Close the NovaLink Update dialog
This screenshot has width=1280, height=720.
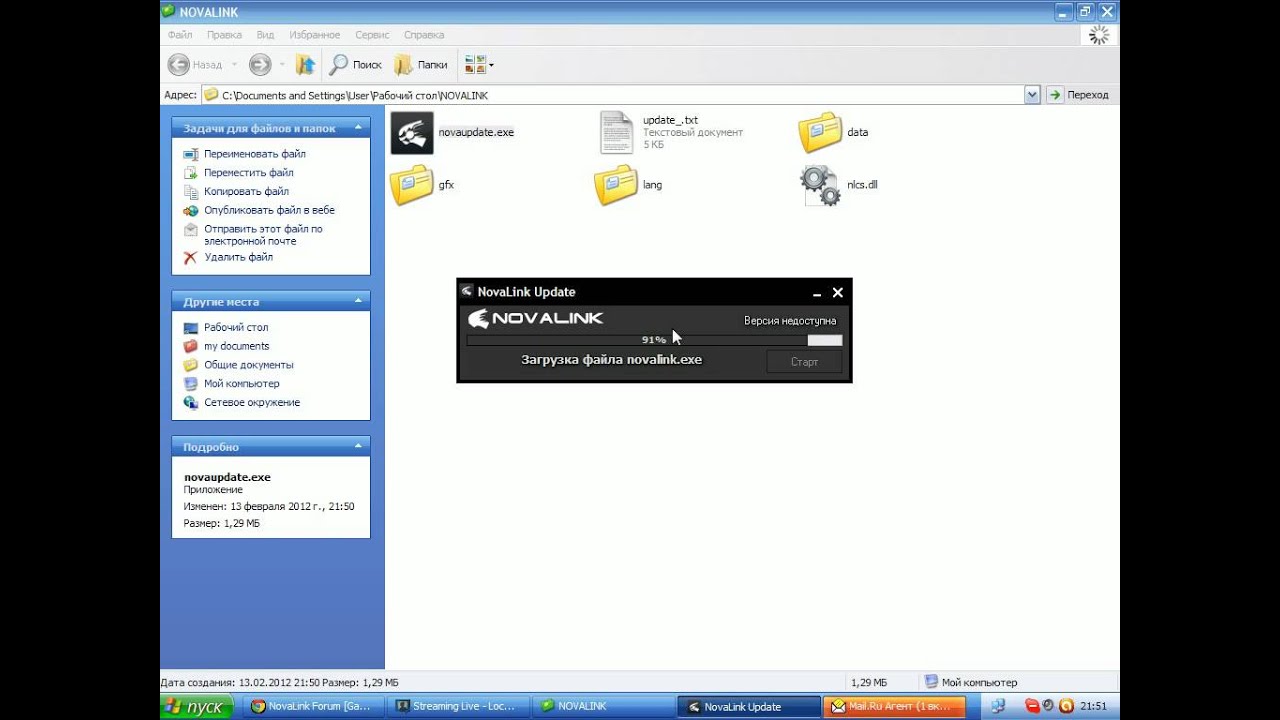click(838, 293)
